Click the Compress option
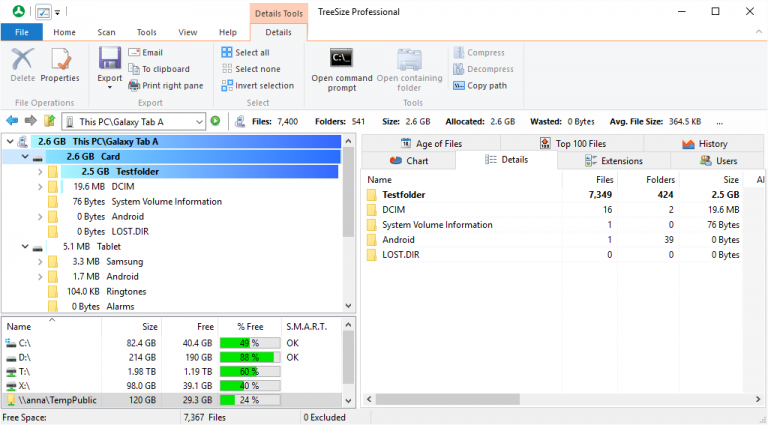 tap(479, 52)
